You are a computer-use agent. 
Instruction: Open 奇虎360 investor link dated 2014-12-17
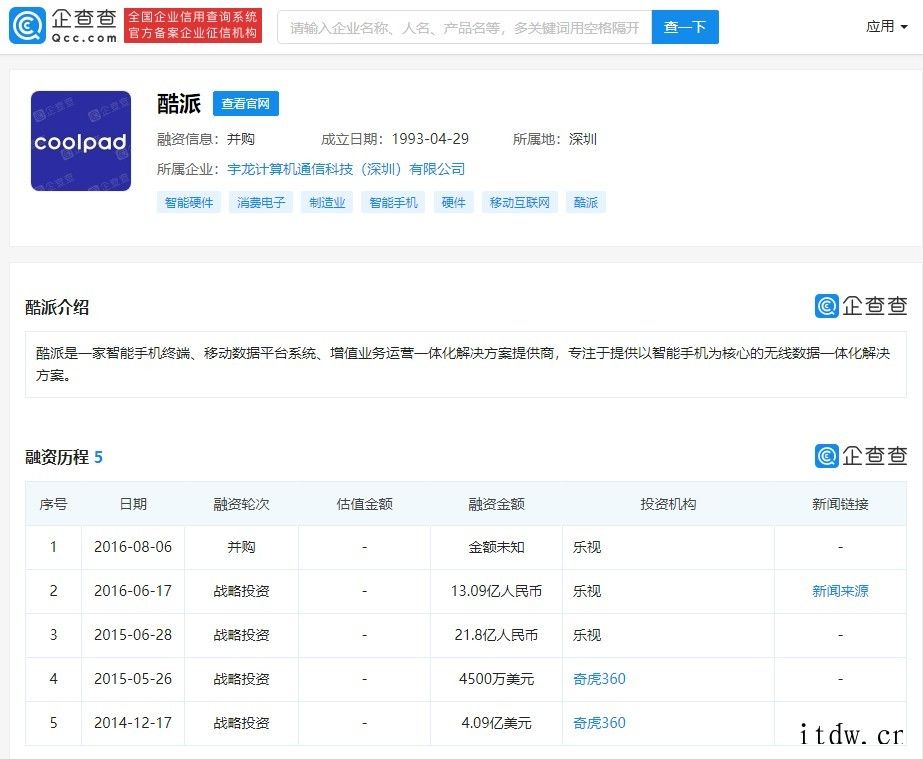point(599,723)
